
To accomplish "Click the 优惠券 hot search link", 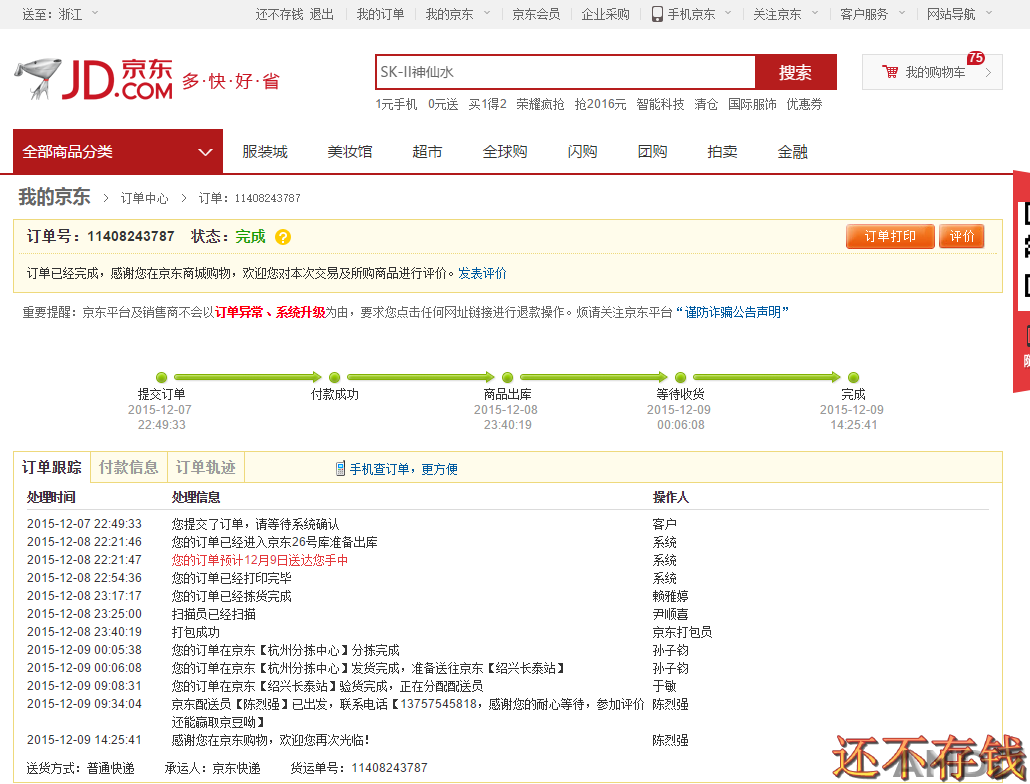I will (805, 104).
